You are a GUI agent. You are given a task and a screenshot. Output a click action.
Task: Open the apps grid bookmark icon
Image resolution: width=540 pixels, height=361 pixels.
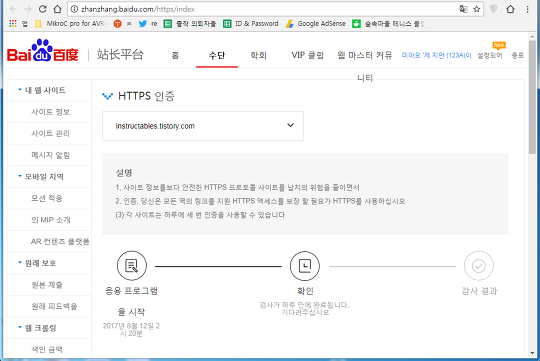click(13, 23)
